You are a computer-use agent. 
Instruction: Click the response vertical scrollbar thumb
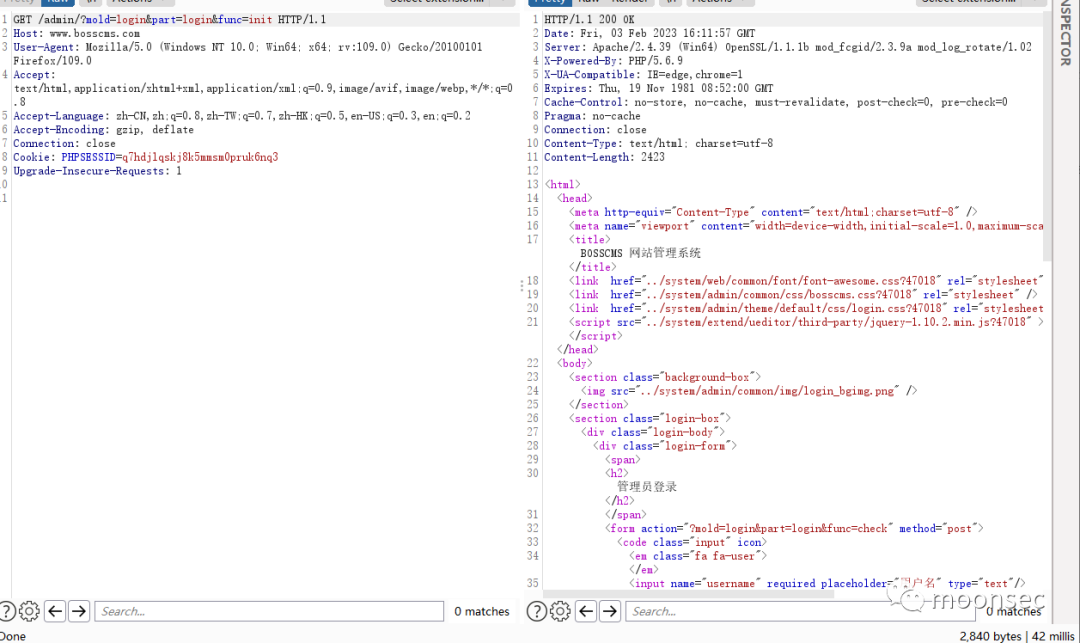[x=1048, y=138]
